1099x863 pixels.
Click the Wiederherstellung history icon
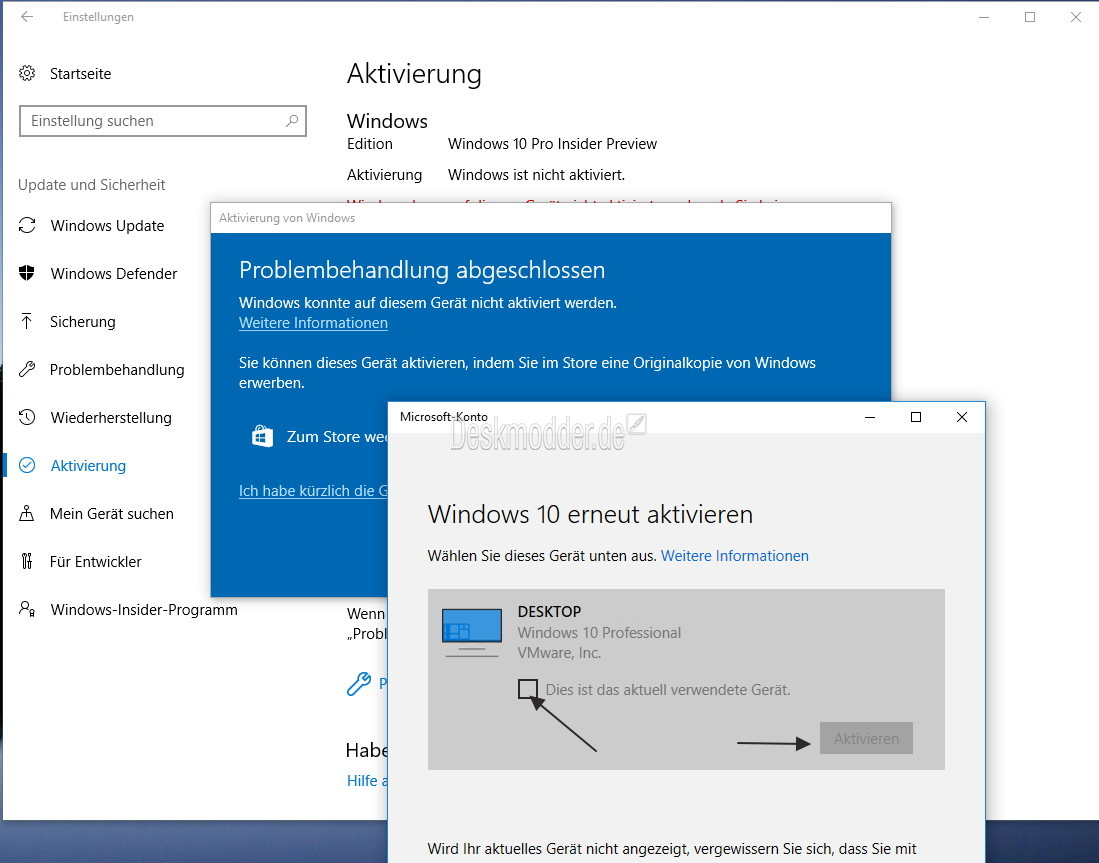point(27,418)
